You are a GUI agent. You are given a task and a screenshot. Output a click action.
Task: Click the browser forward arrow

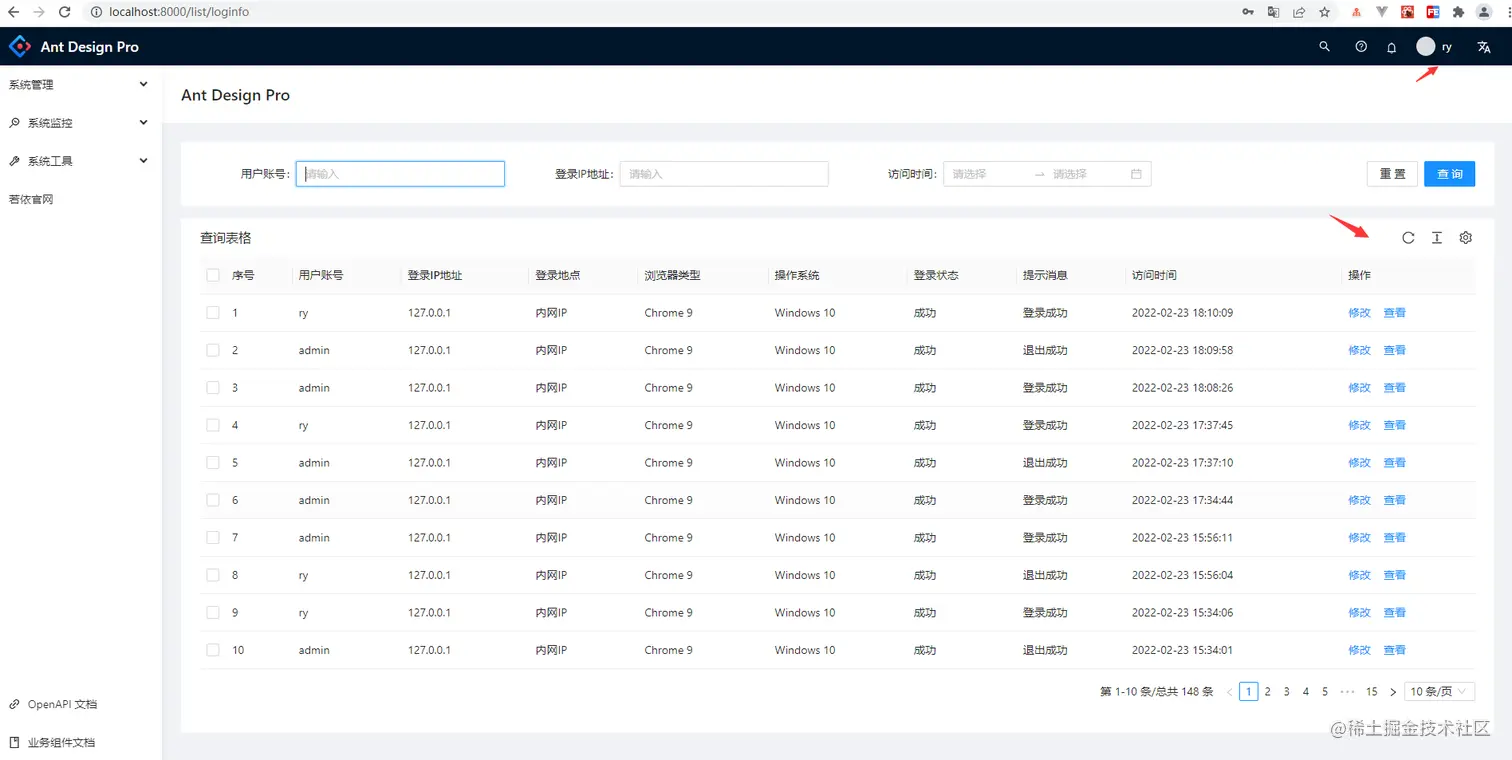[38, 12]
